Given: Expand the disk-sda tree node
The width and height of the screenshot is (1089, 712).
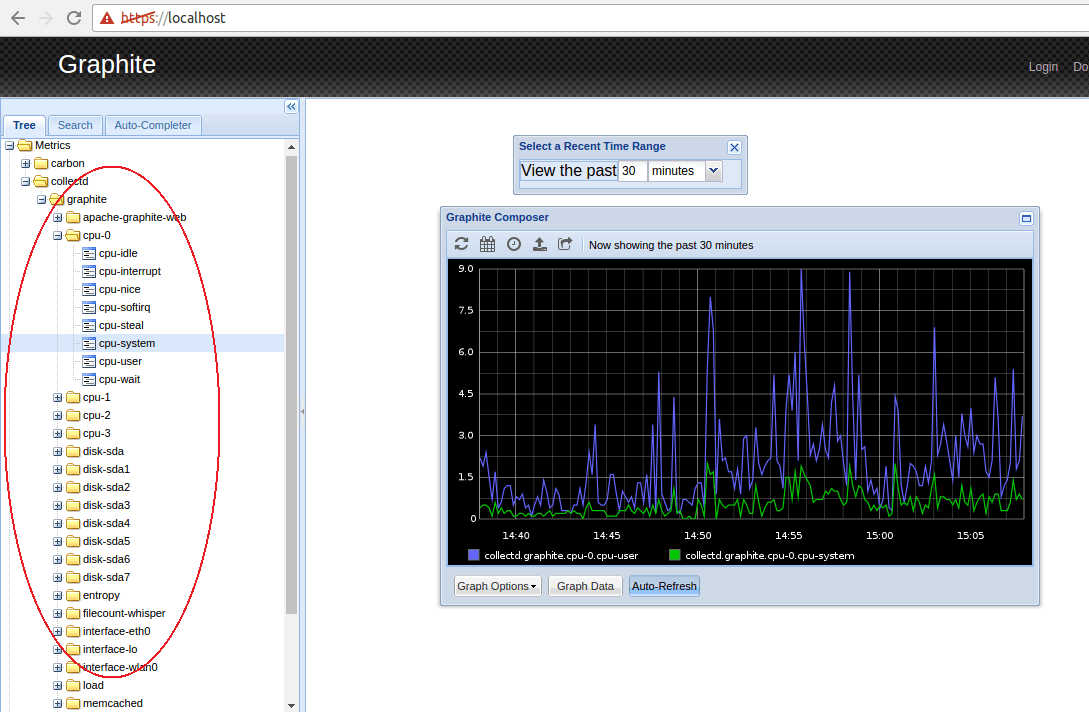Looking at the screenshot, I should tap(57, 451).
